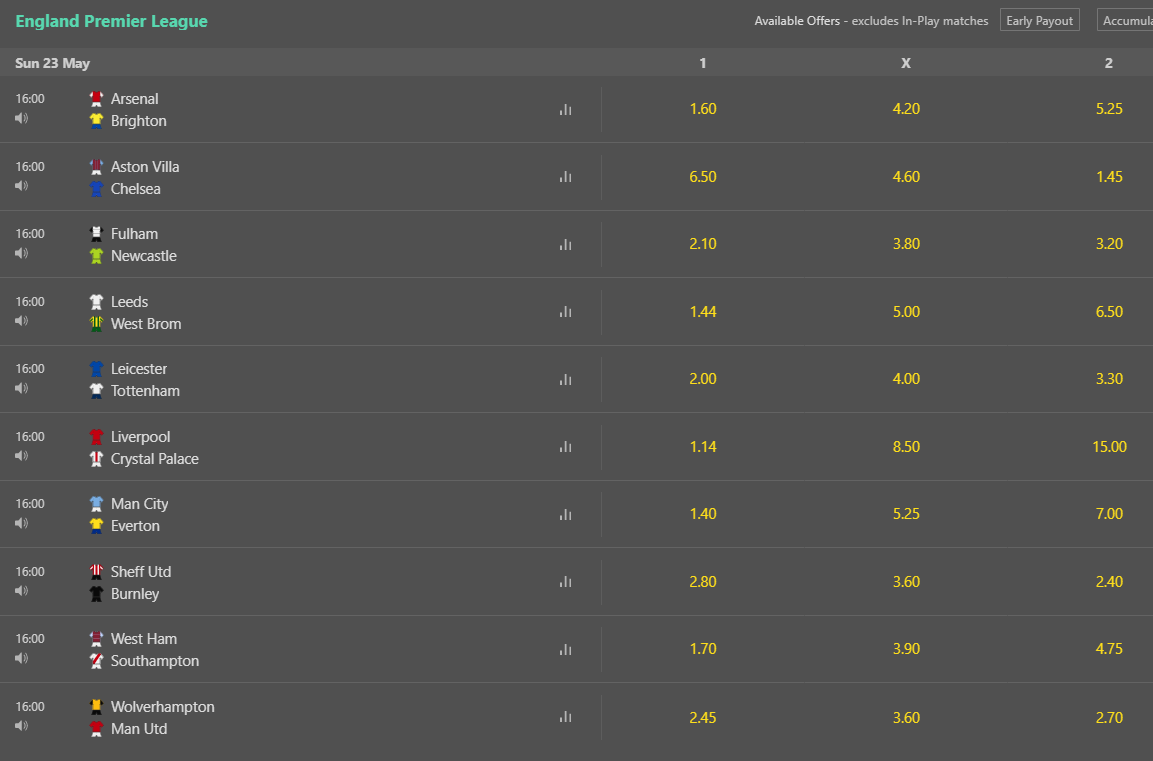Click sound icon under Liverpool match time
This screenshot has height=761, width=1153.
[21, 456]
